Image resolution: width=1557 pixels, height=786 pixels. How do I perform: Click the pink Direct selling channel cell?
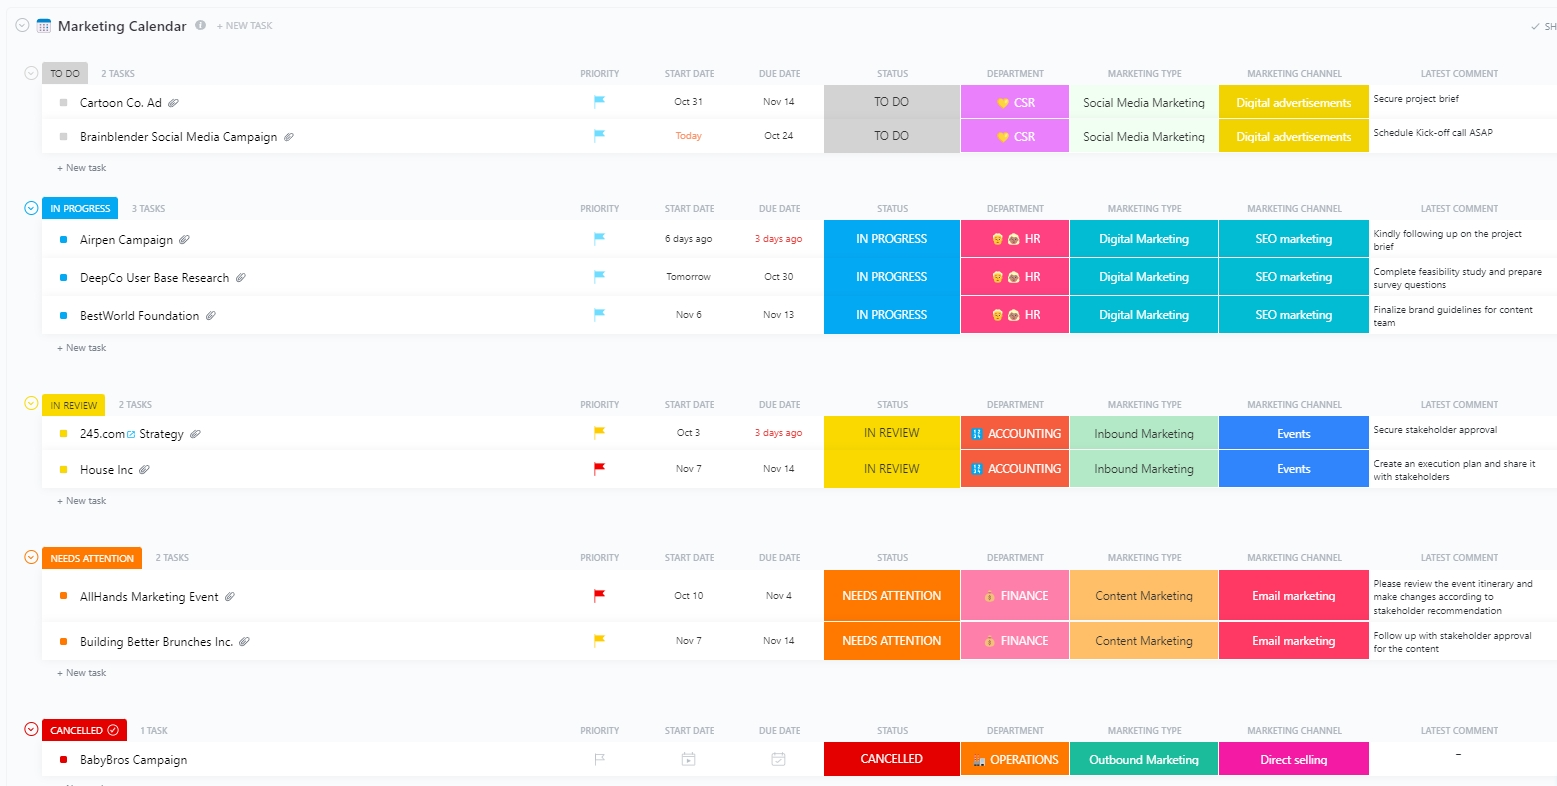point(1293,759)
